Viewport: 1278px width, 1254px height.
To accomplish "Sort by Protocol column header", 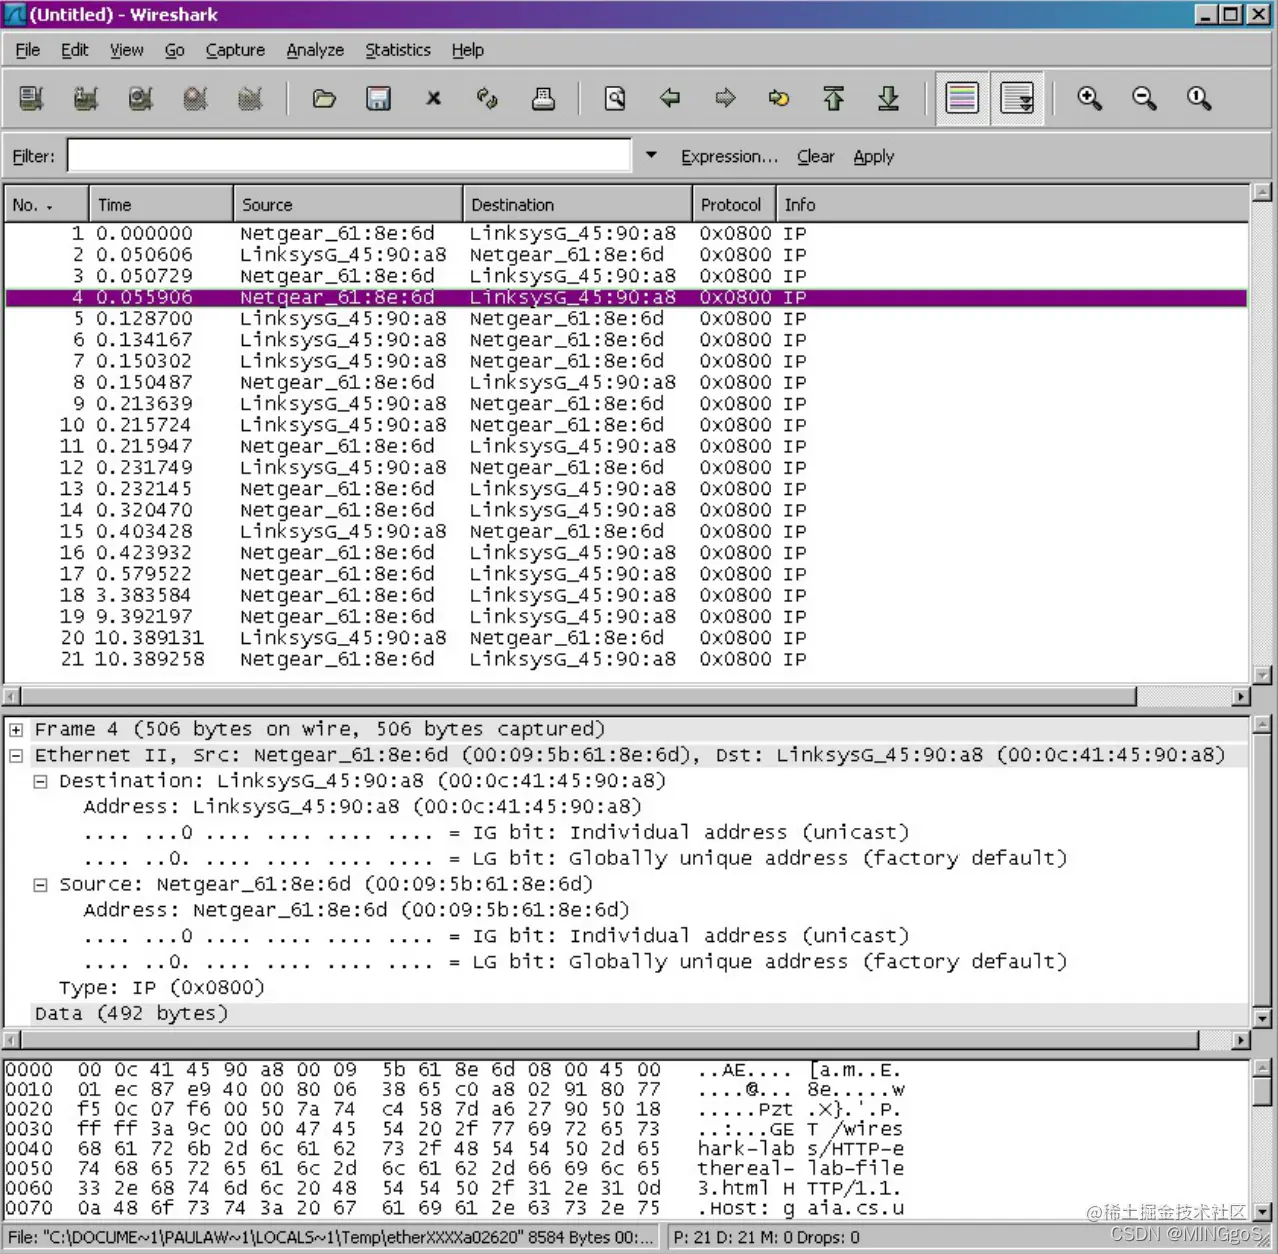I will [x=734, y=204].
